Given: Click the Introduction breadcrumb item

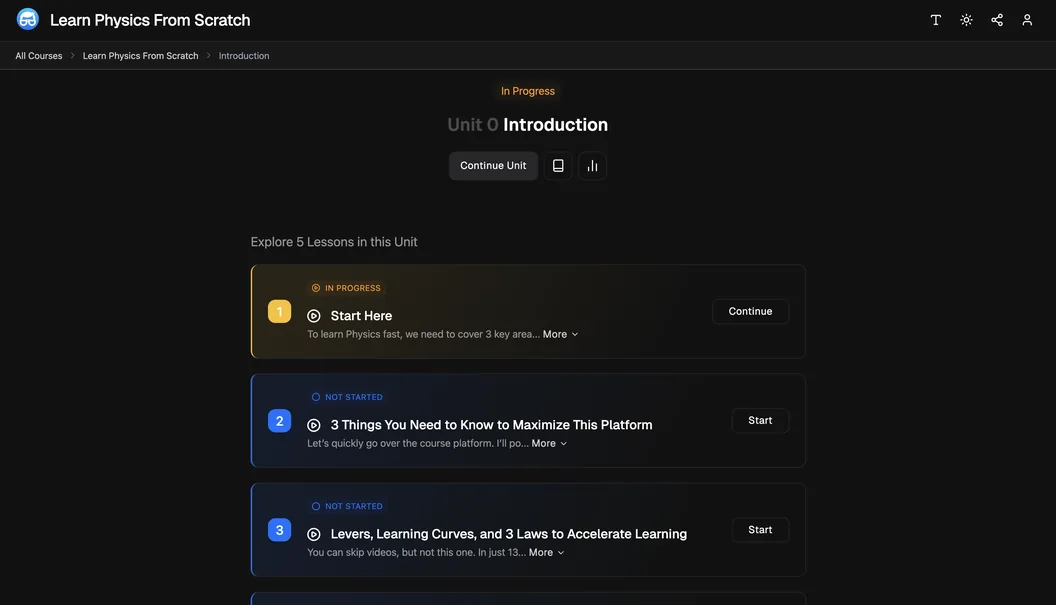Looking at the screenshot, I should pyautogui.click(x=244, y=56).
